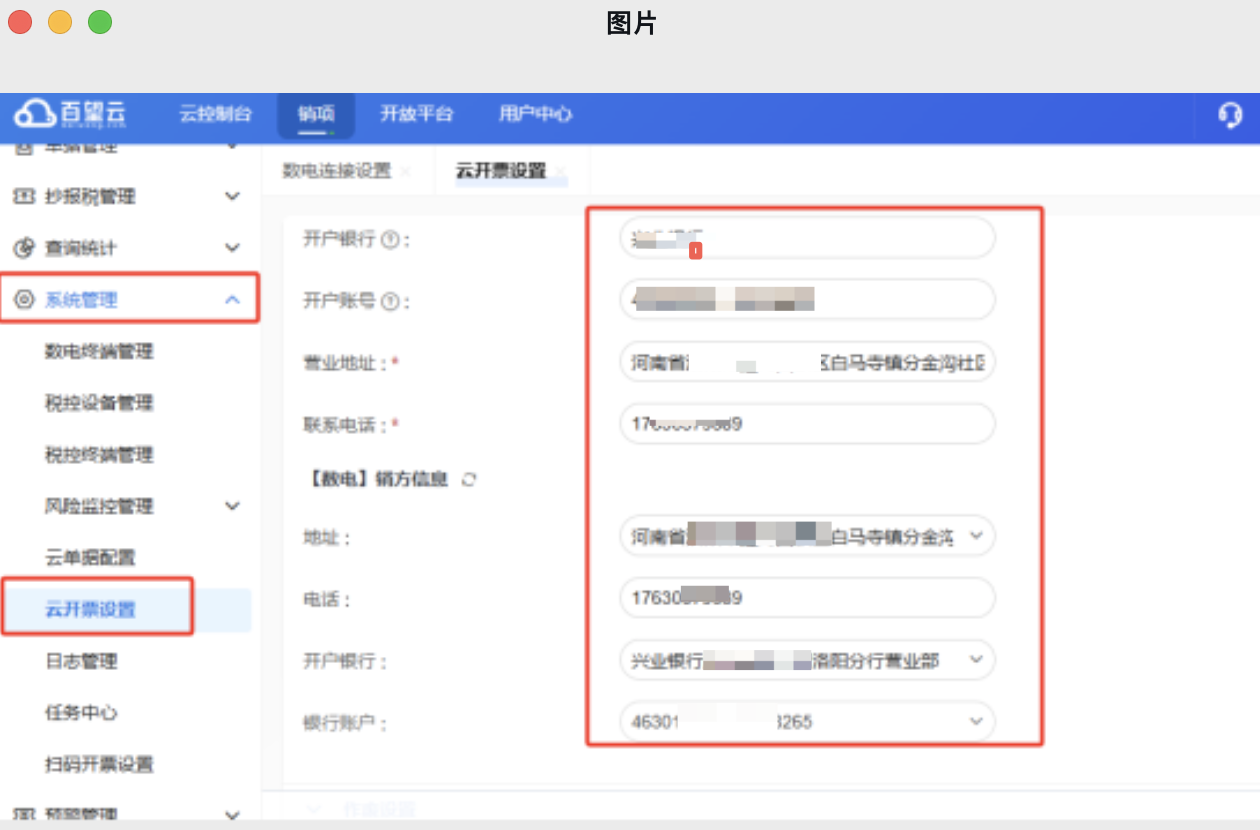
Task: Open 云单据配置 in sidebar
Action: pos(90,558)
